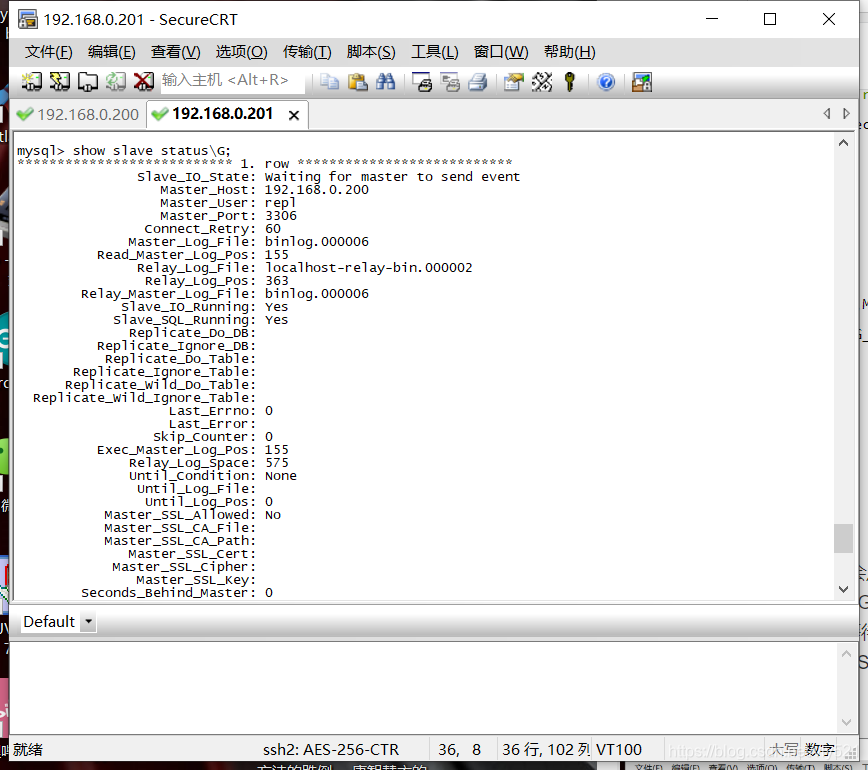This screenshot has width=868, height=770.
Task: Click the Master_Port 3306 value
Action: pos(280,216)
